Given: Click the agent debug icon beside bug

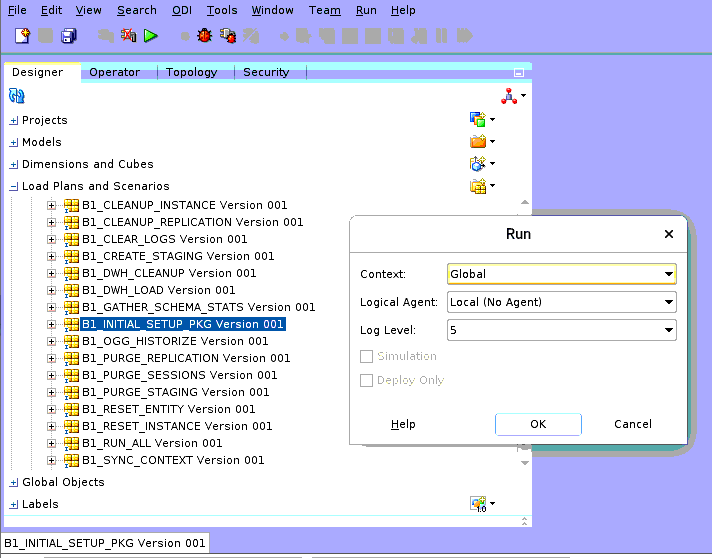Looking at the screenshot, I should point(227,35).
